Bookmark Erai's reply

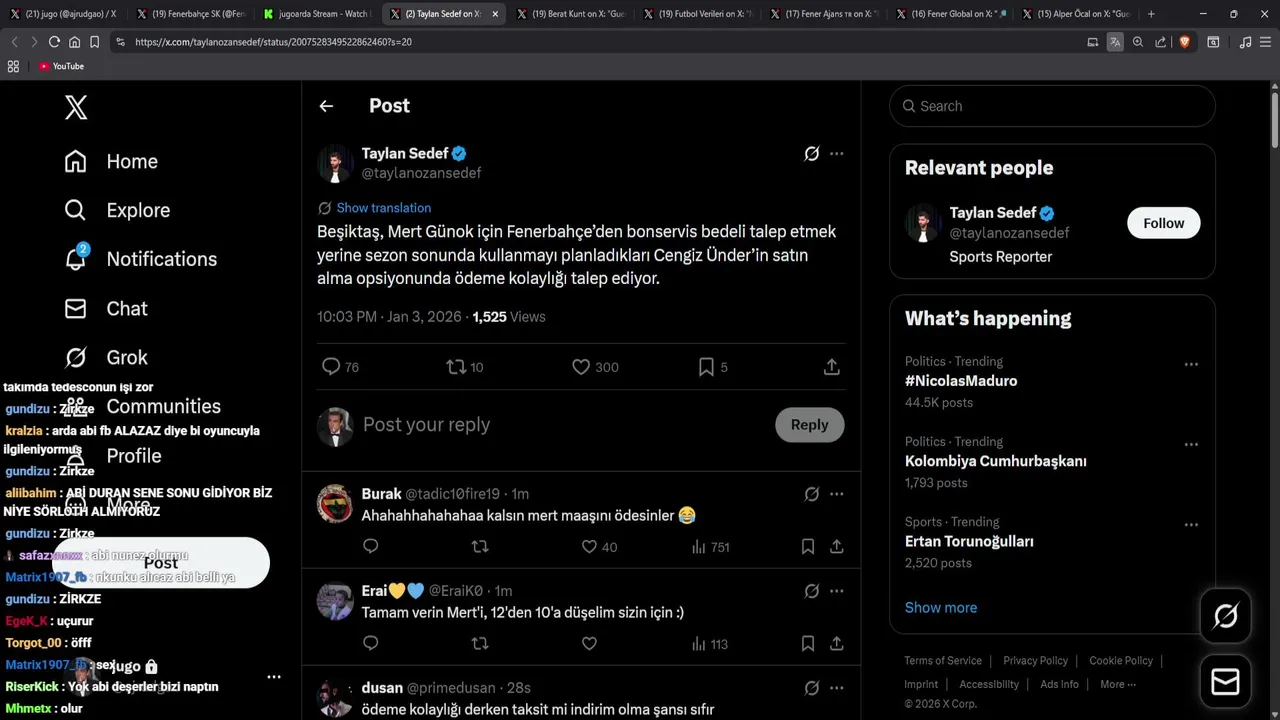[807, 644]
